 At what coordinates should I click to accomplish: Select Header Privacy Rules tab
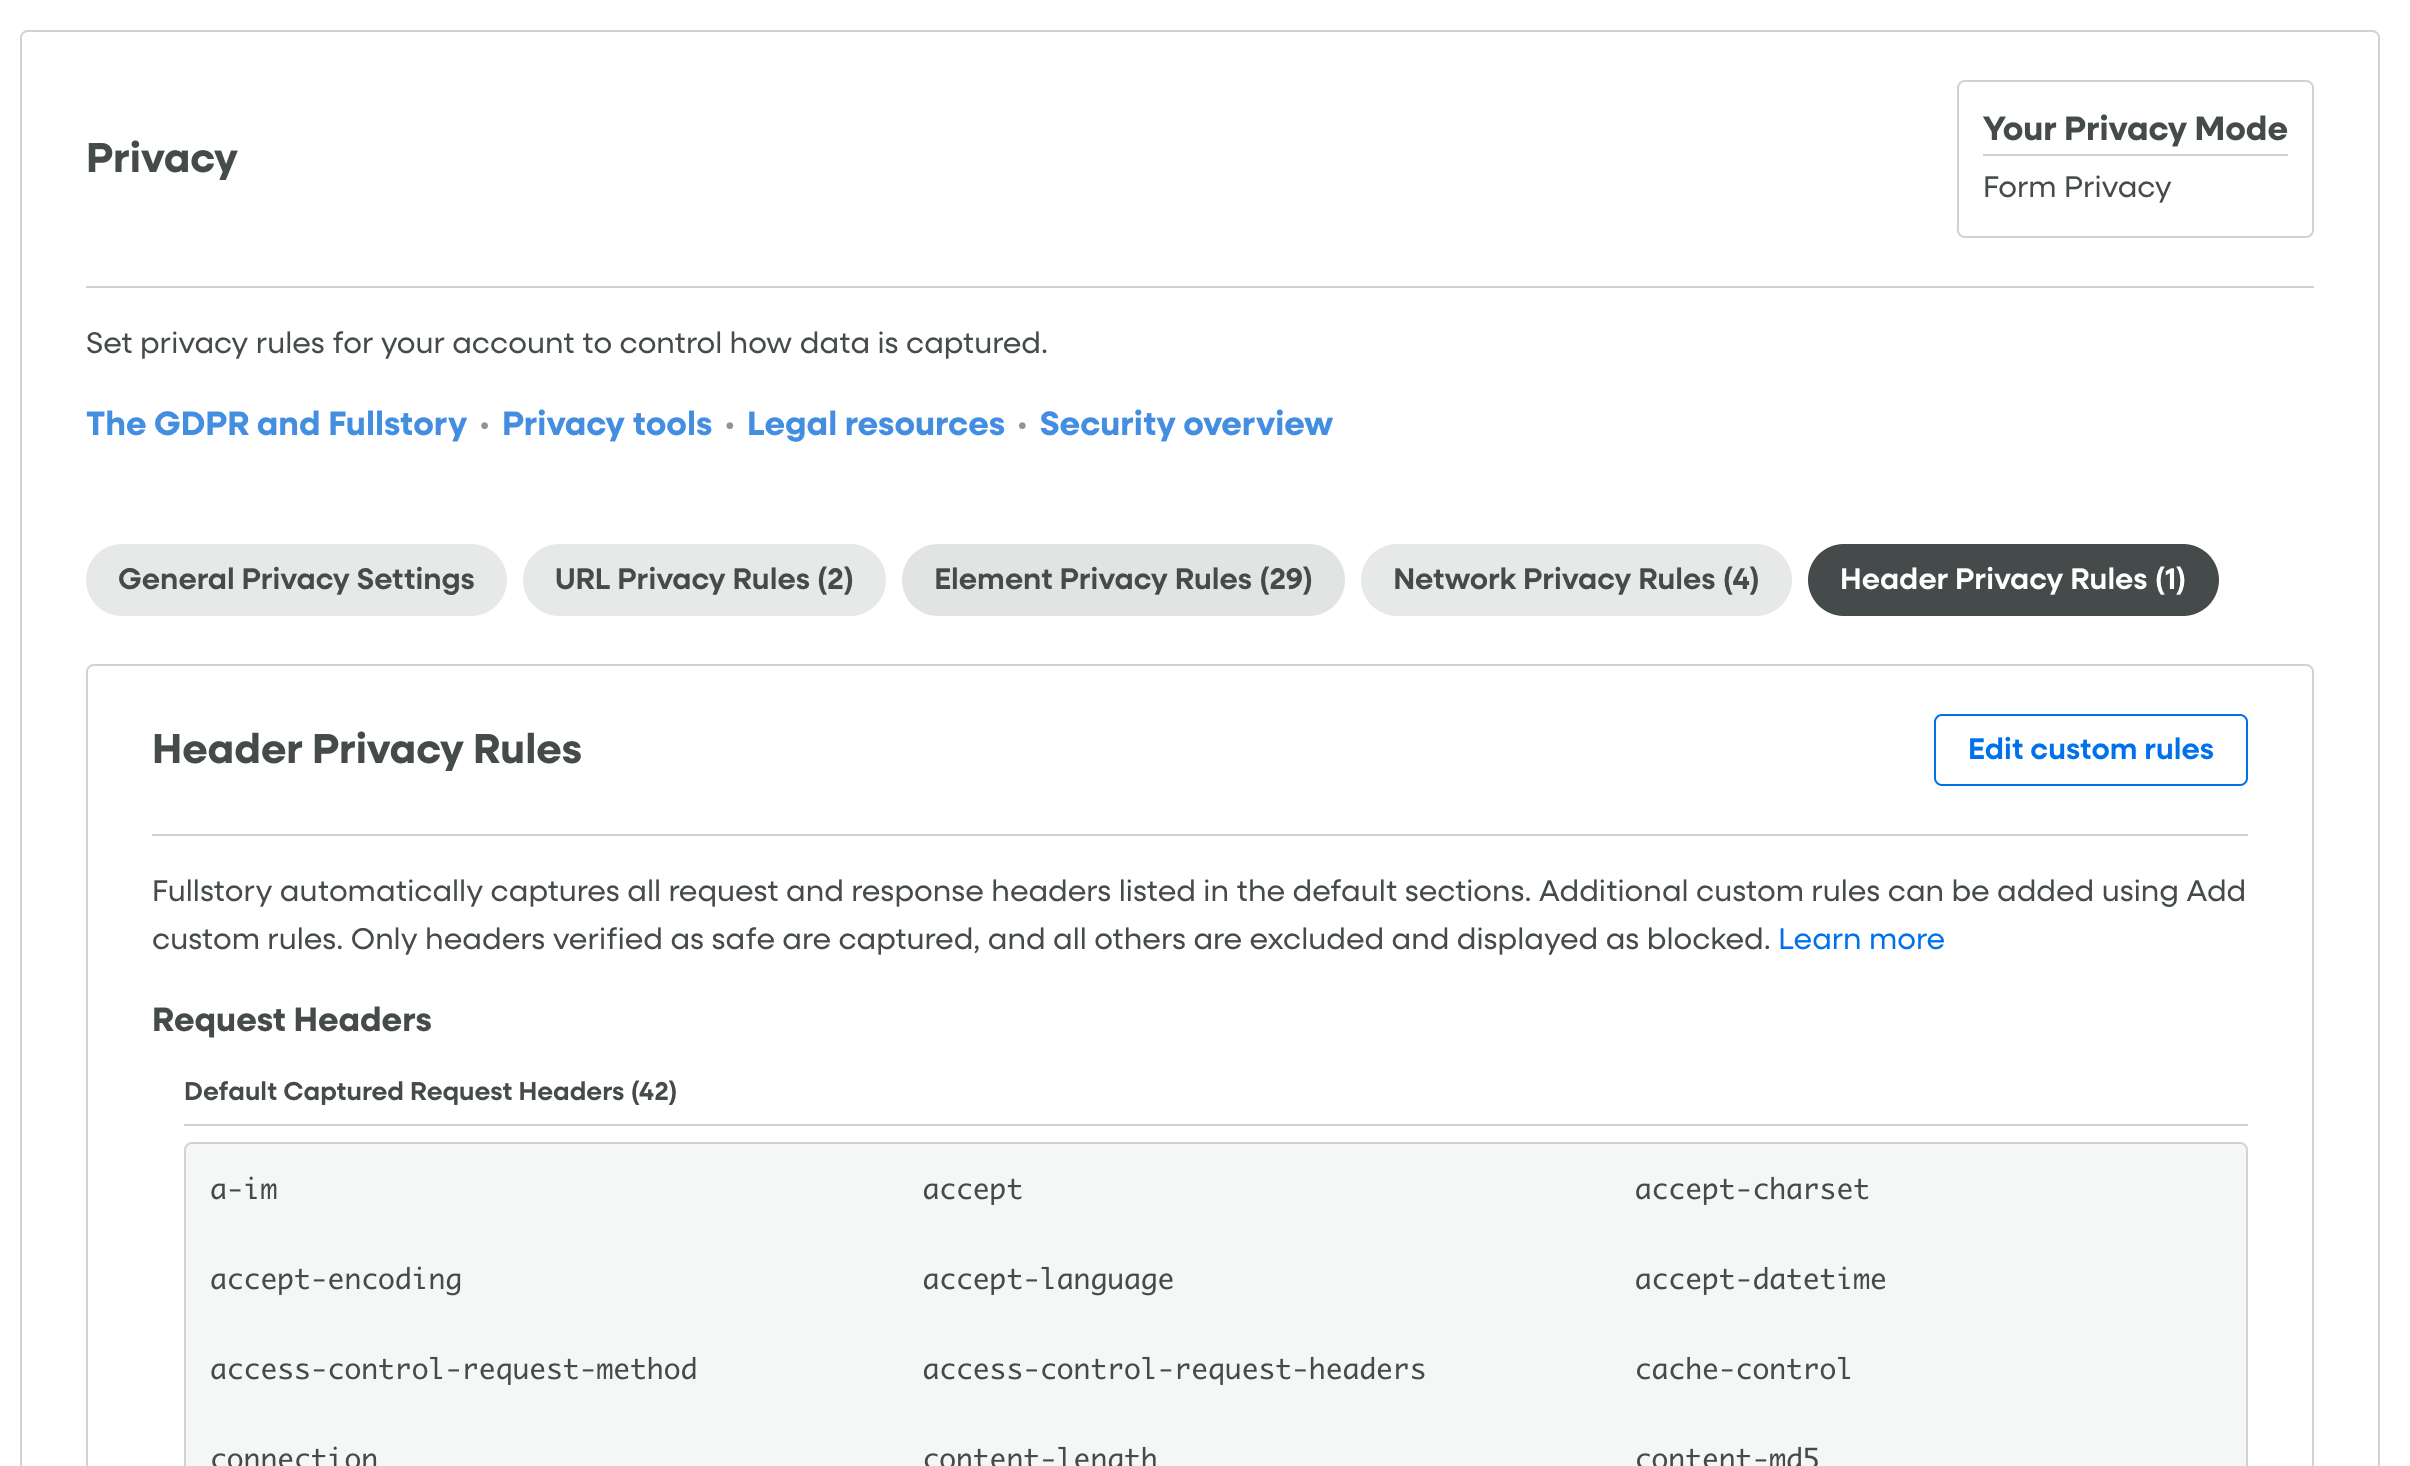(2012, 578)
